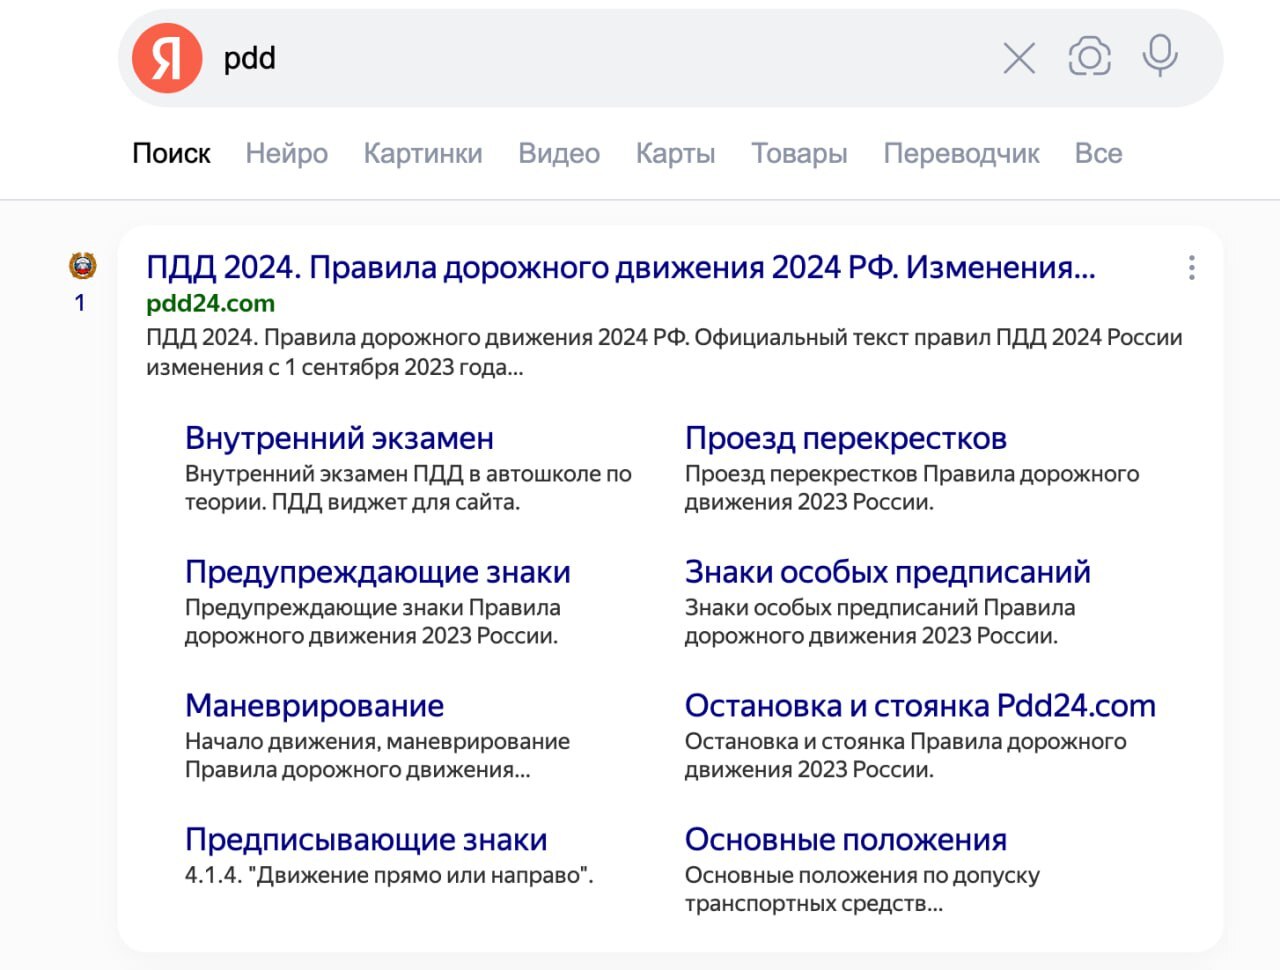The image size is (1280, 970).
Task: Open the three-dot result options menu
Action: 1191,268
